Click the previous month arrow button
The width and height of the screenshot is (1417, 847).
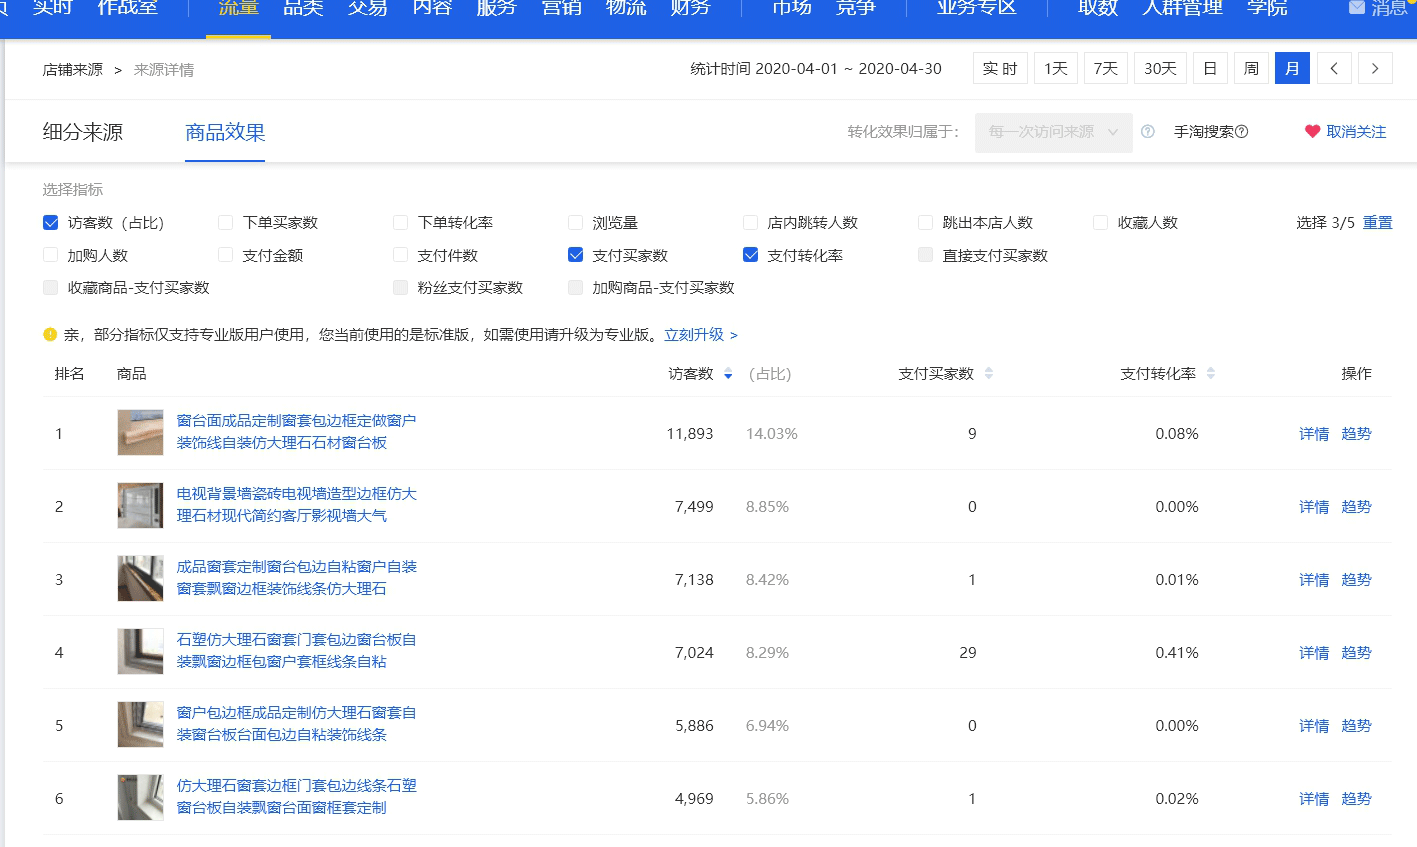tap(1334, 68)
